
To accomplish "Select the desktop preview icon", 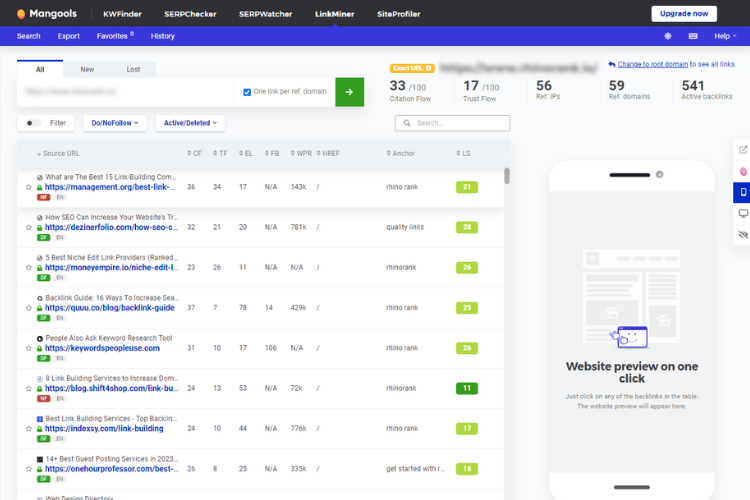I will point(743,213).
